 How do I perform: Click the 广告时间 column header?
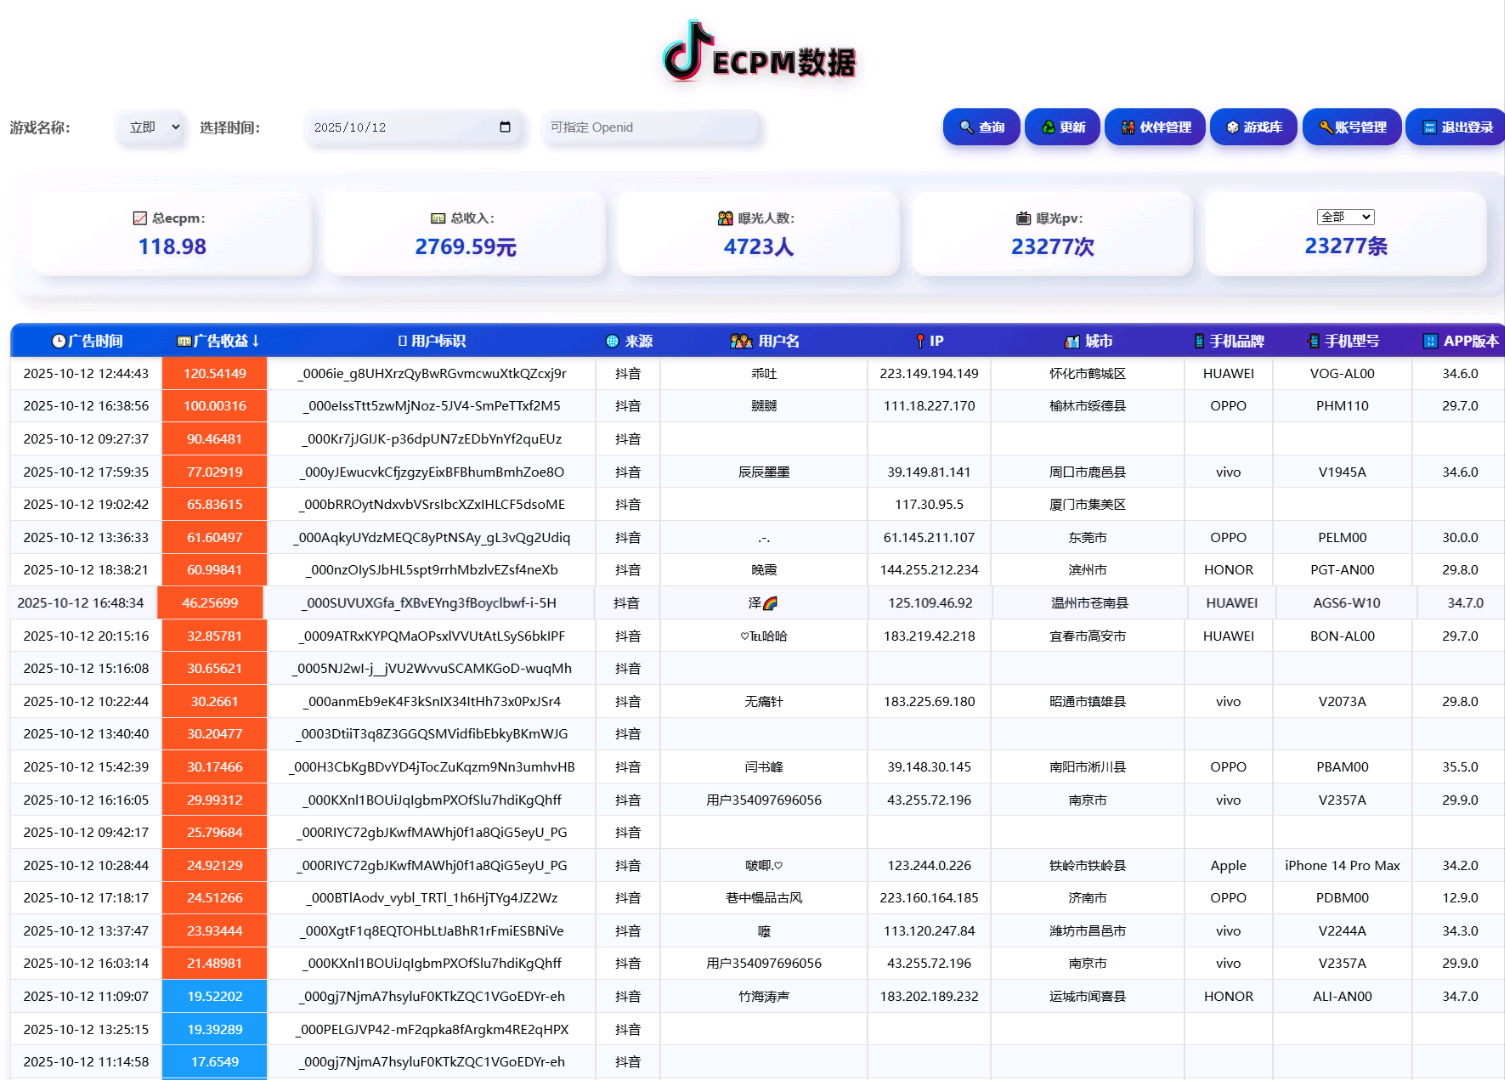click(x=88, y=341)
